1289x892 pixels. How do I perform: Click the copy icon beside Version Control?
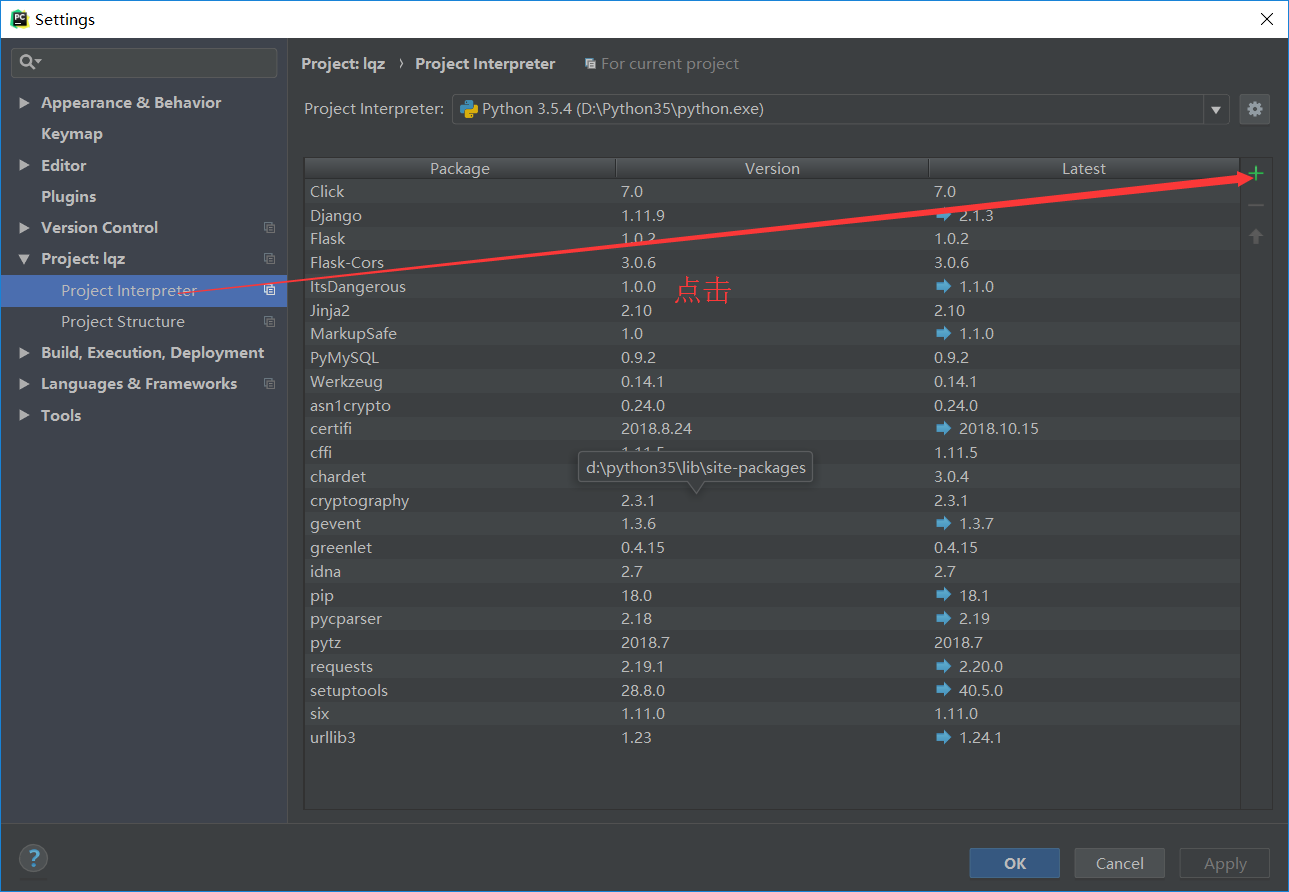click(269, 228)
